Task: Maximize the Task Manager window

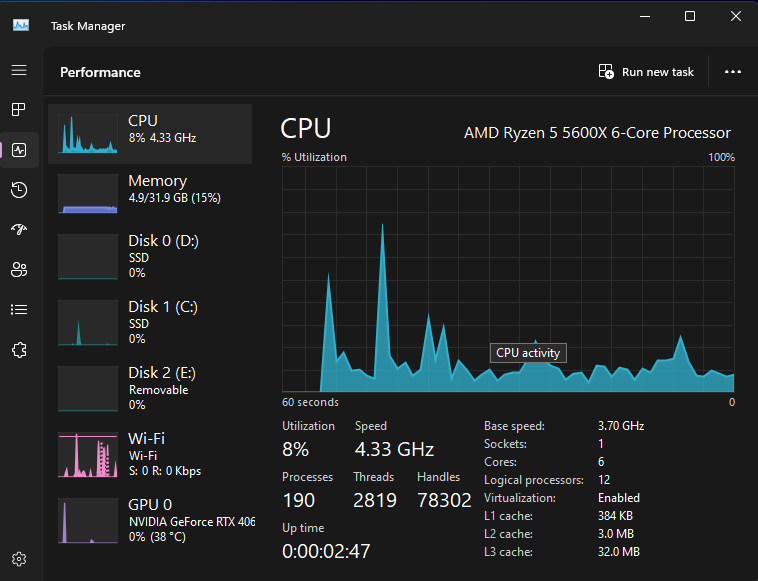Action: click(x=690, y=16)
